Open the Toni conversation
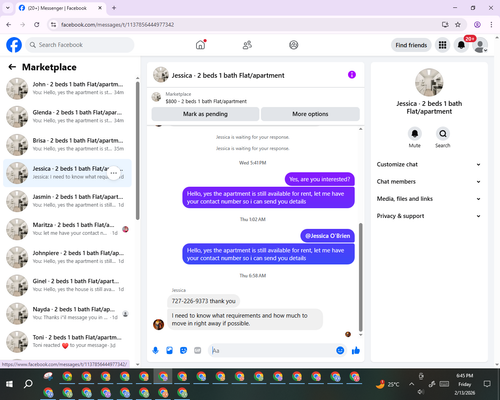Viewport: 500px width, 400px height. pos(67,342)
